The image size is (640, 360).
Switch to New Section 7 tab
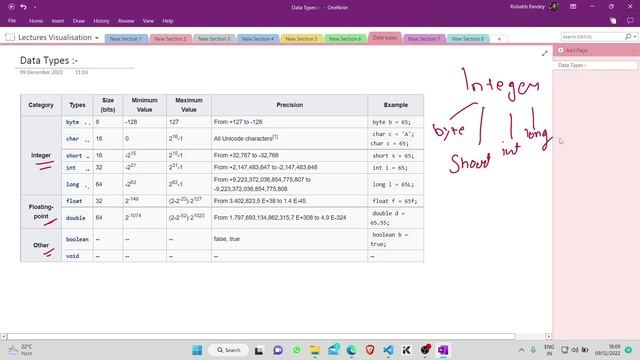click(424, 39)
